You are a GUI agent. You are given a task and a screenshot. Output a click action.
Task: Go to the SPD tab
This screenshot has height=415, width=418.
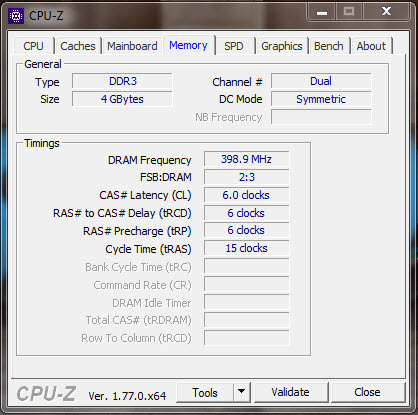pyautogui.click(x=234, y=46)
